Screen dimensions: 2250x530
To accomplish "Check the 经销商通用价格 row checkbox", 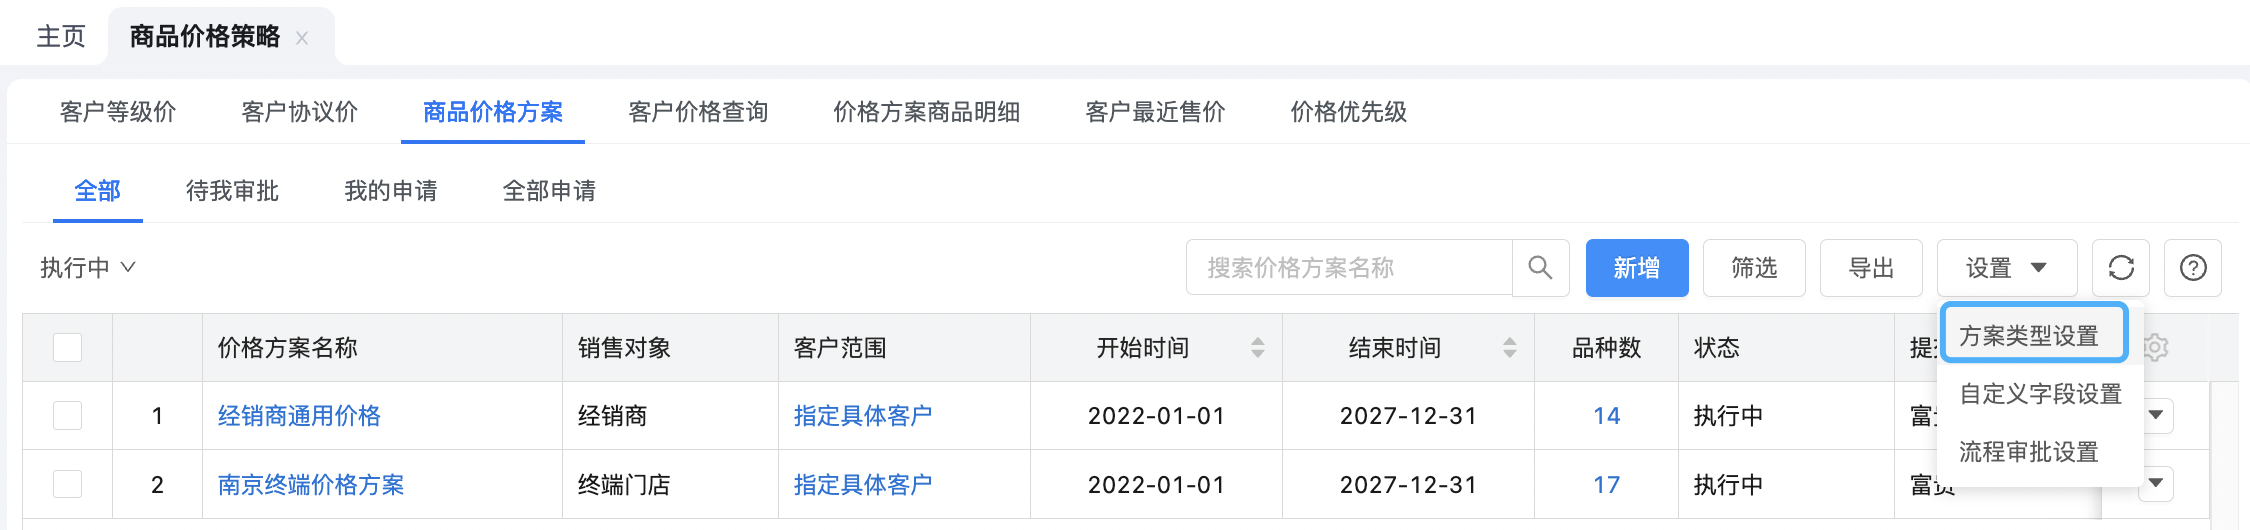I will 67,415.
